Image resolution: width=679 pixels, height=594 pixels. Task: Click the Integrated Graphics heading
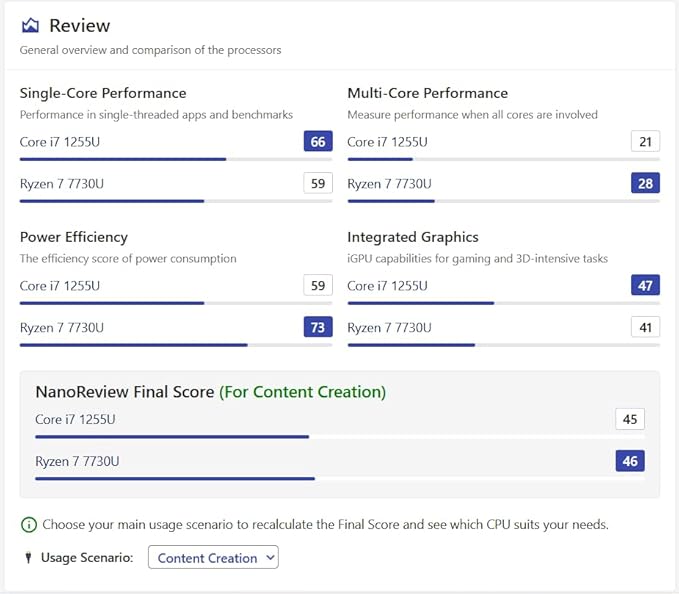[413, 237]
